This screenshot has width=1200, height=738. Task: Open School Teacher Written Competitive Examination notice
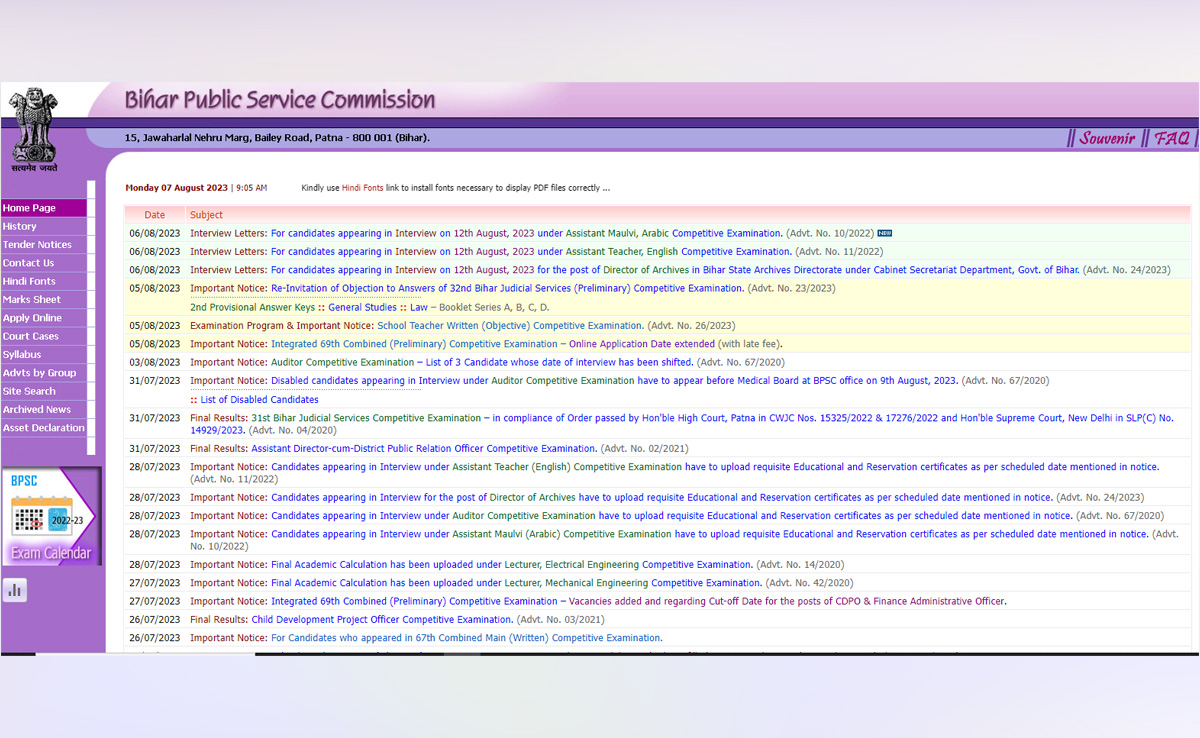click(510, 326)
